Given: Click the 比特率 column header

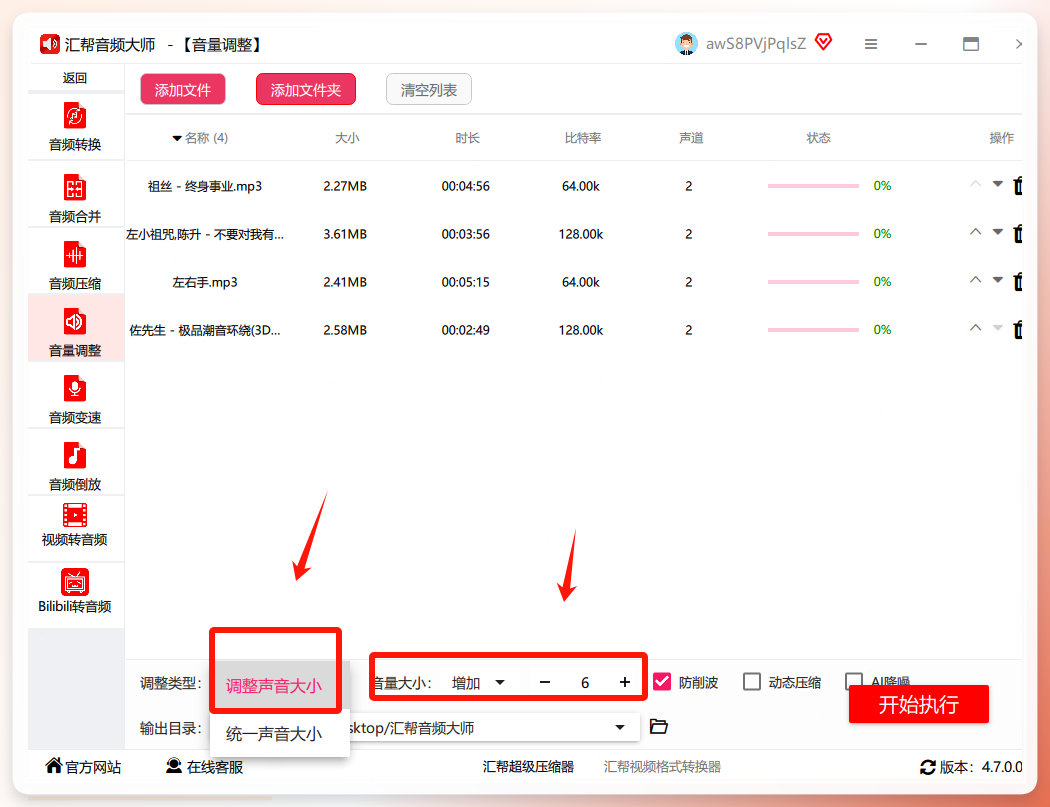Looking at the screenshot, I should tap(583, 138).
